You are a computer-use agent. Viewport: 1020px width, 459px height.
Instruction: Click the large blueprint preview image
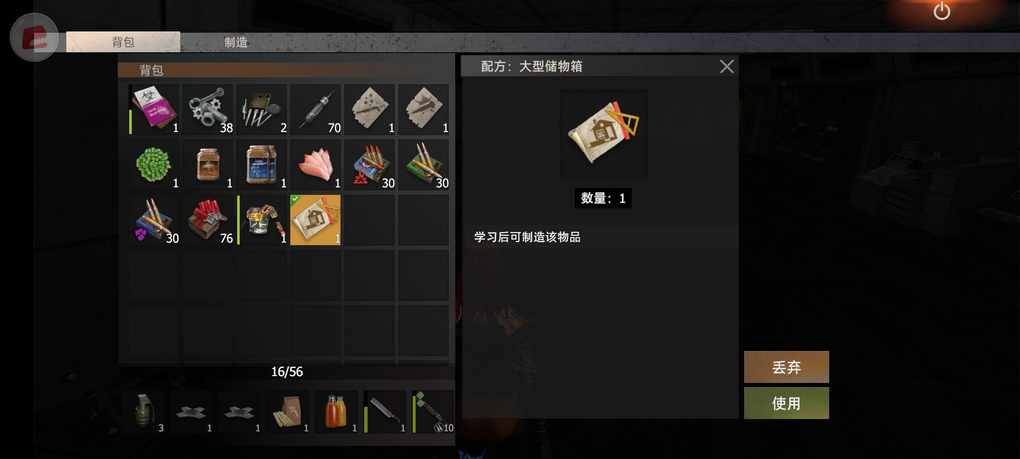(x=604, y=135)
